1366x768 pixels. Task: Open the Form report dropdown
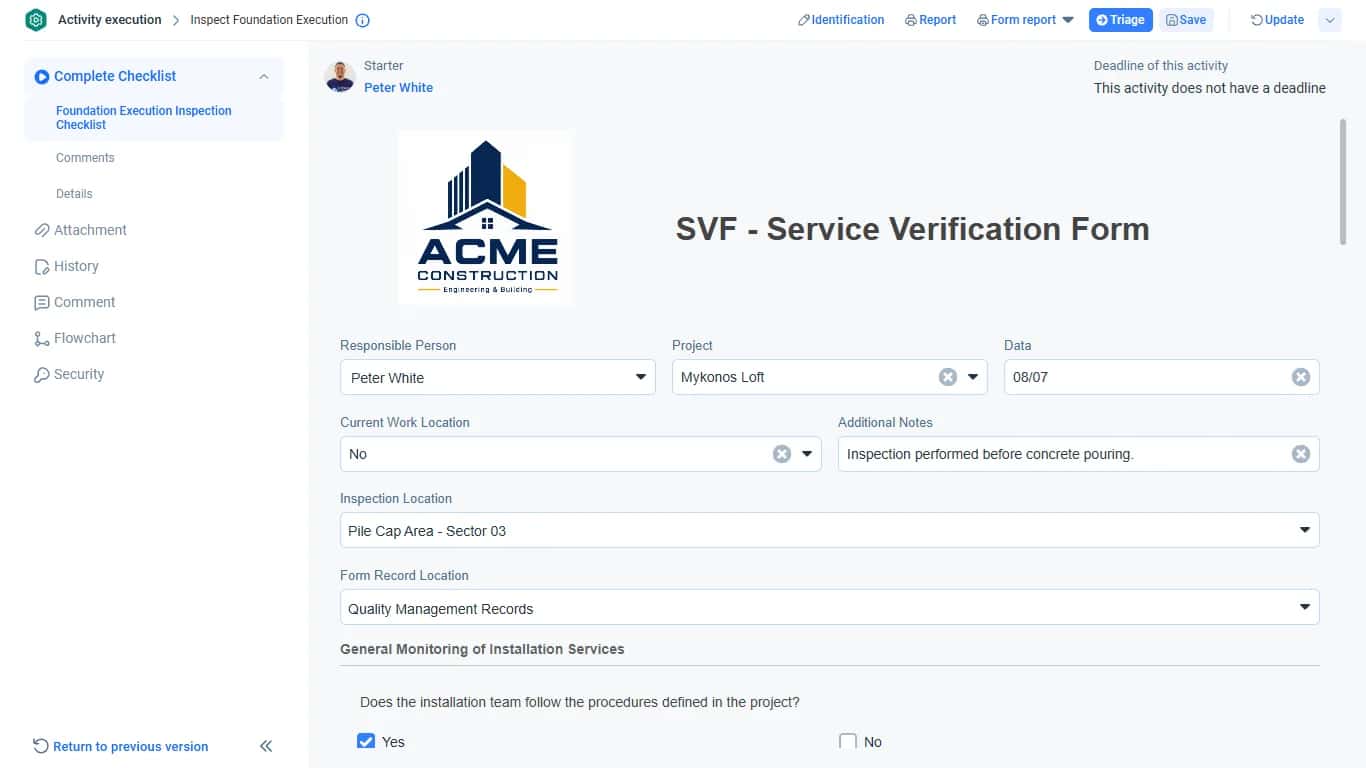[x=1025, y=20]
